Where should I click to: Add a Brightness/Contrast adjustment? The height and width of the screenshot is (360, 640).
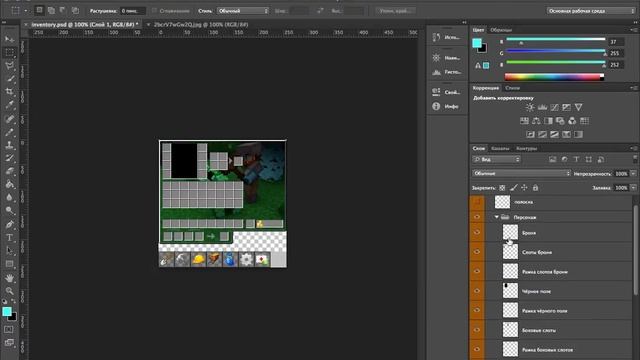pyautogui.click(x=530, y=107)
